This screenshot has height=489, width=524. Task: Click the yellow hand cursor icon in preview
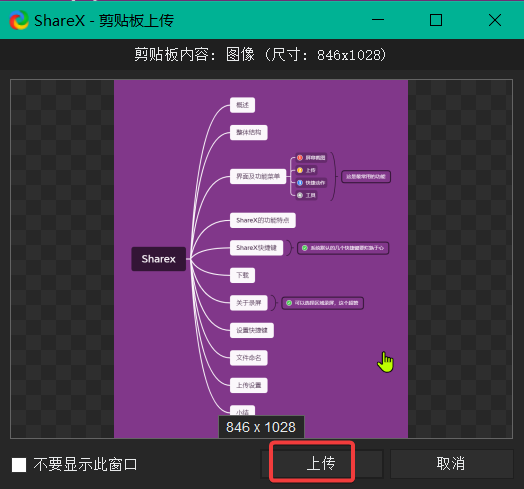click(386, 362)
